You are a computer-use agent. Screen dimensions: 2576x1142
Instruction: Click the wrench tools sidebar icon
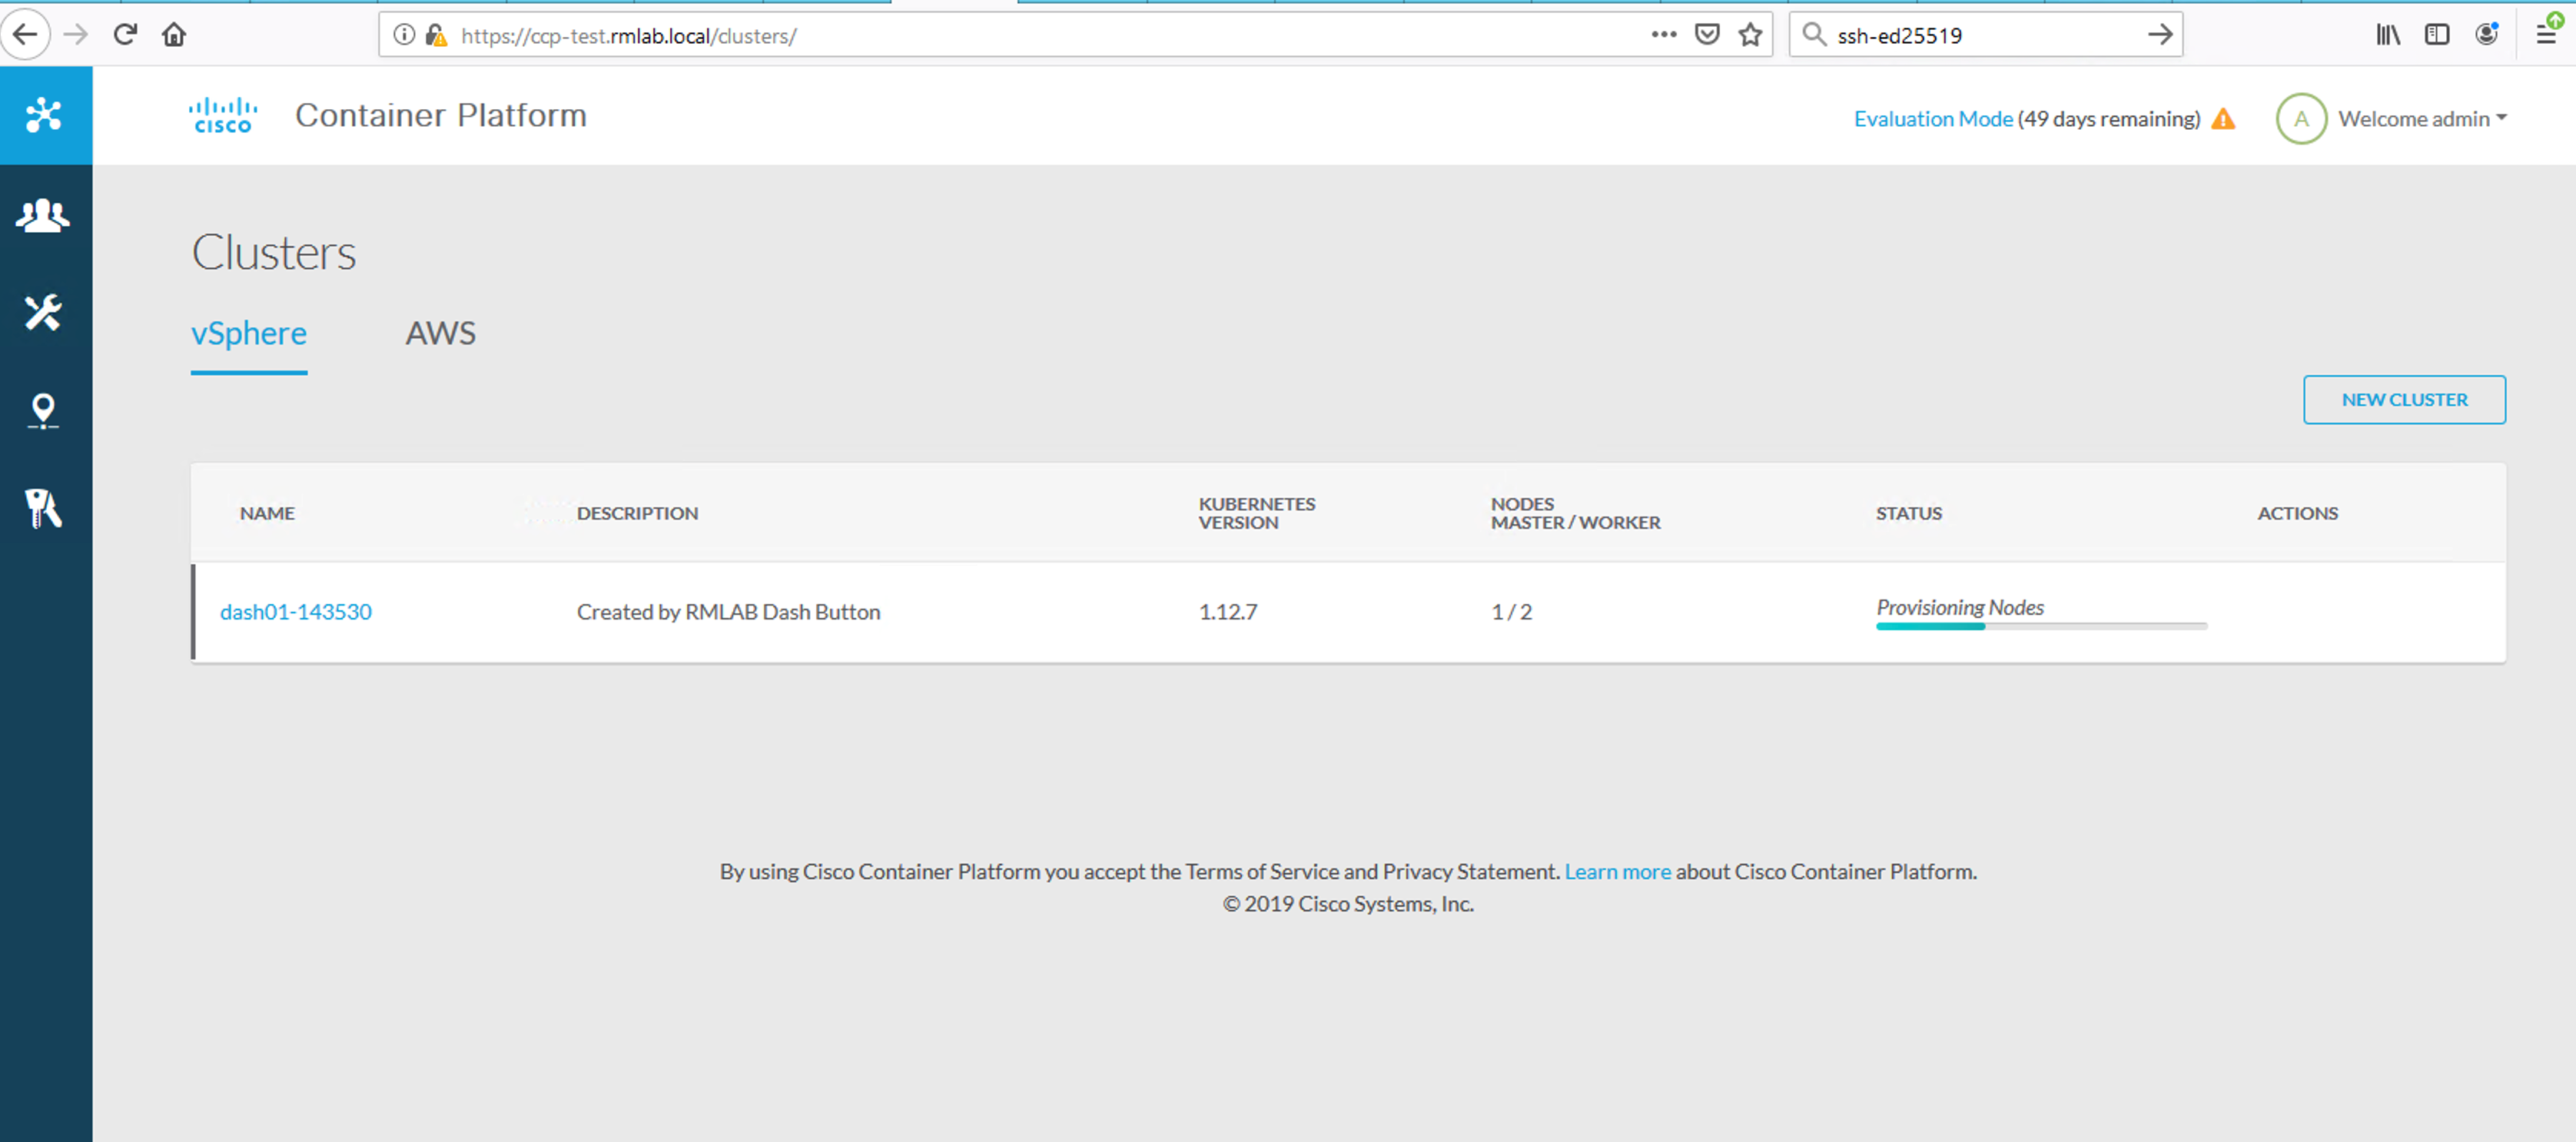click(x=44, y=312)
